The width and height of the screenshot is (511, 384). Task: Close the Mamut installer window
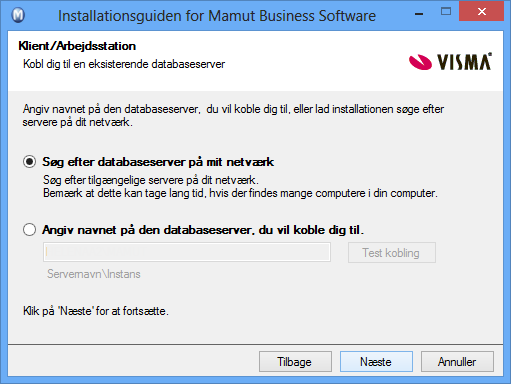481,12
